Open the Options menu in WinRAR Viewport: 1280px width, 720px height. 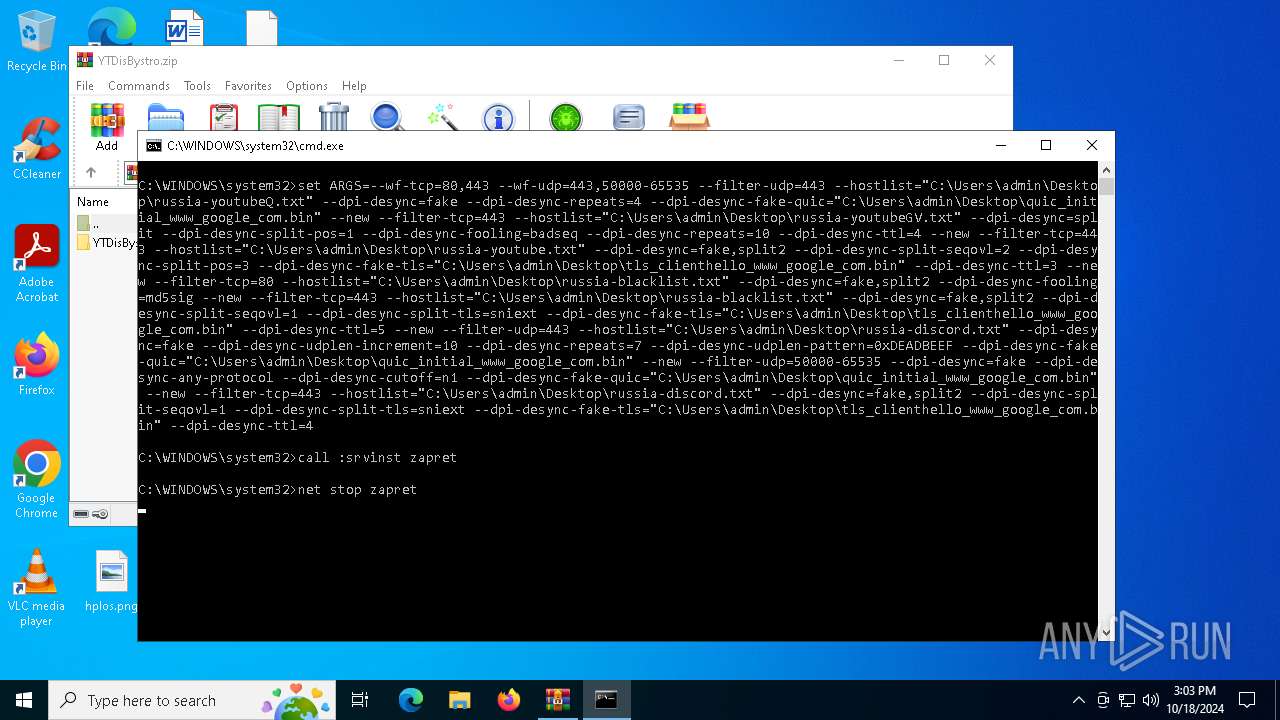(307, 86)
